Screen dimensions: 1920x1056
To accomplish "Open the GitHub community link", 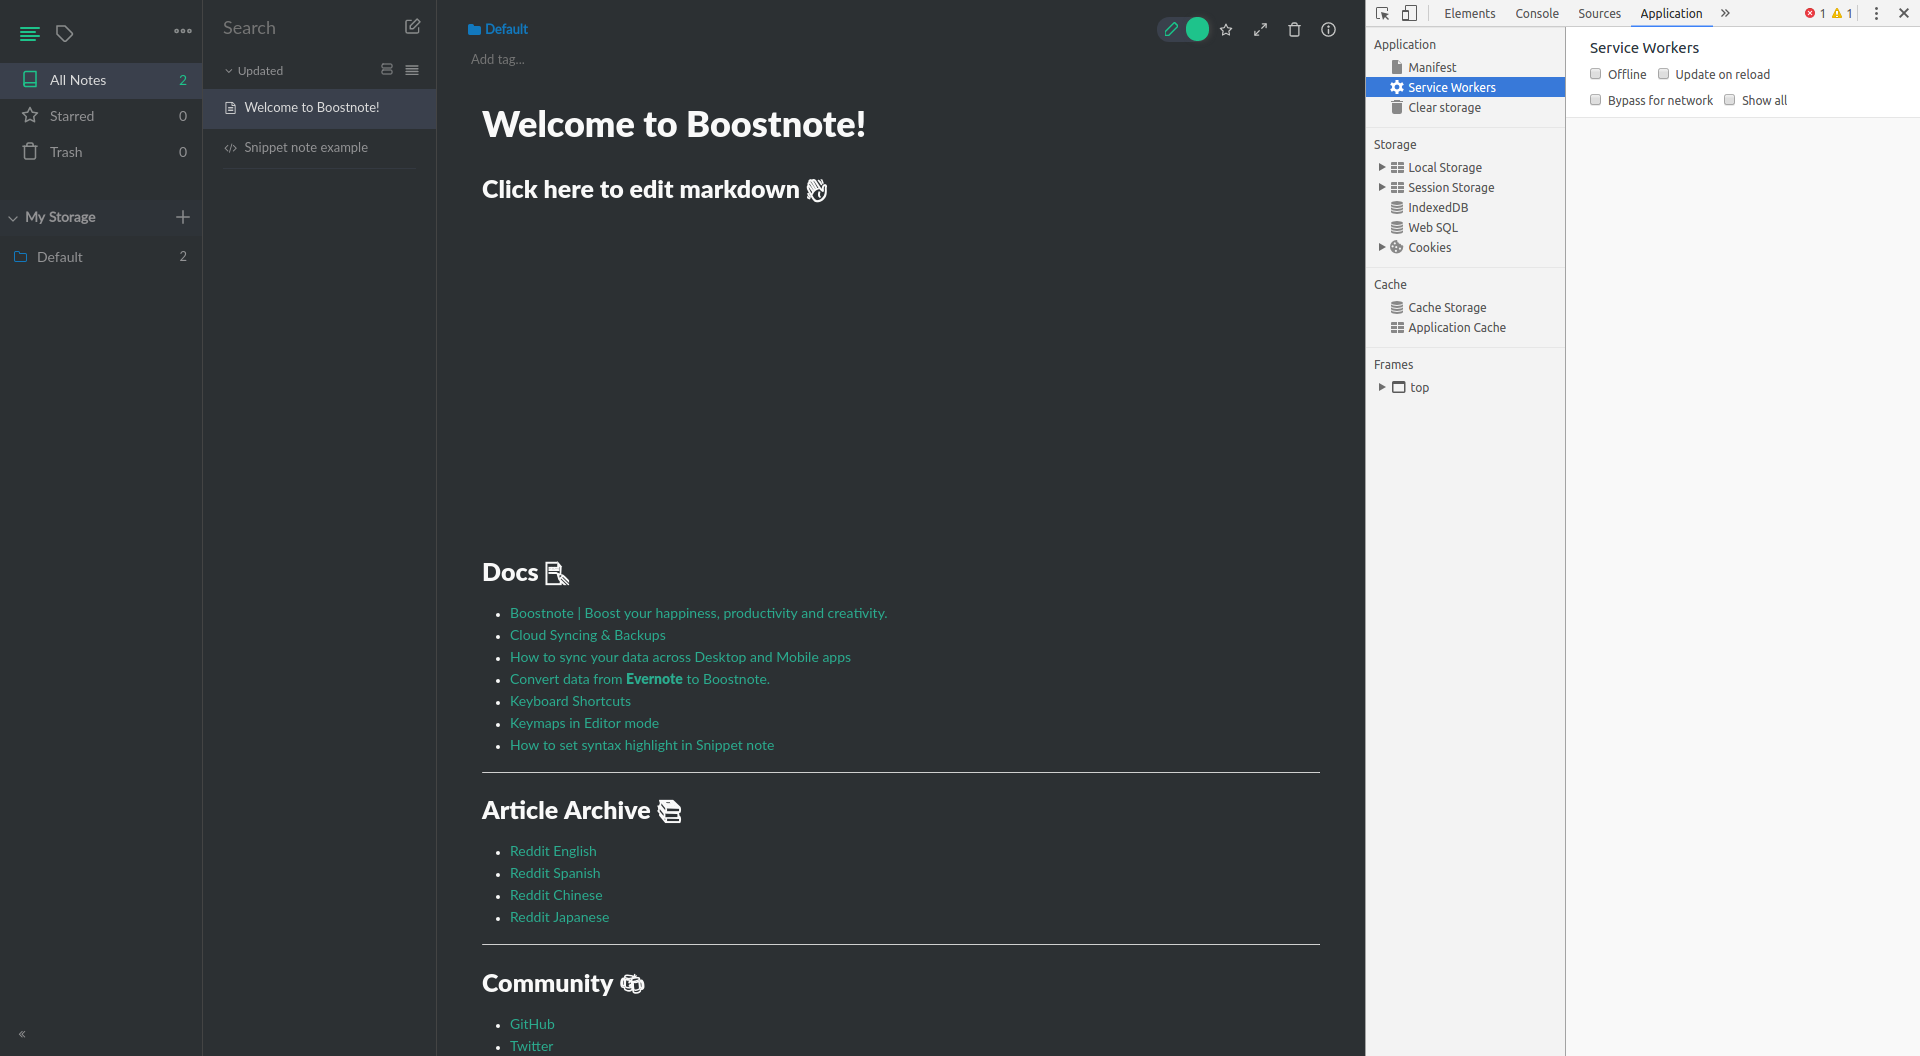I will pyautogui.click(x=532, y=1024).
